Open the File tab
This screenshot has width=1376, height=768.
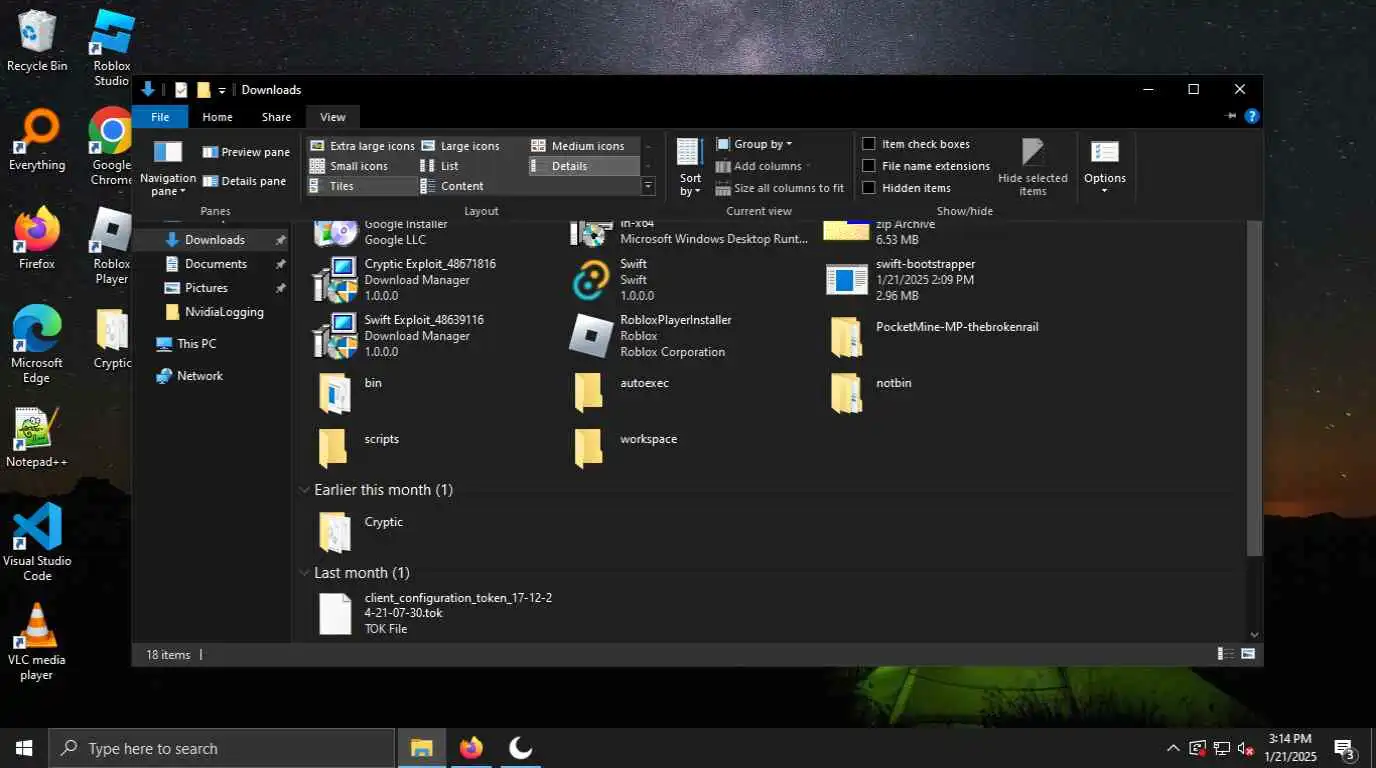pos(160,117)
